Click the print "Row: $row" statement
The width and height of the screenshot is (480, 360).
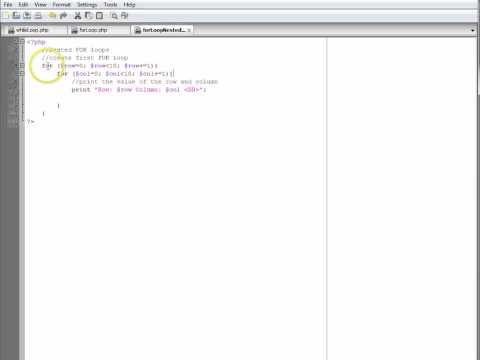click(139, 90)
